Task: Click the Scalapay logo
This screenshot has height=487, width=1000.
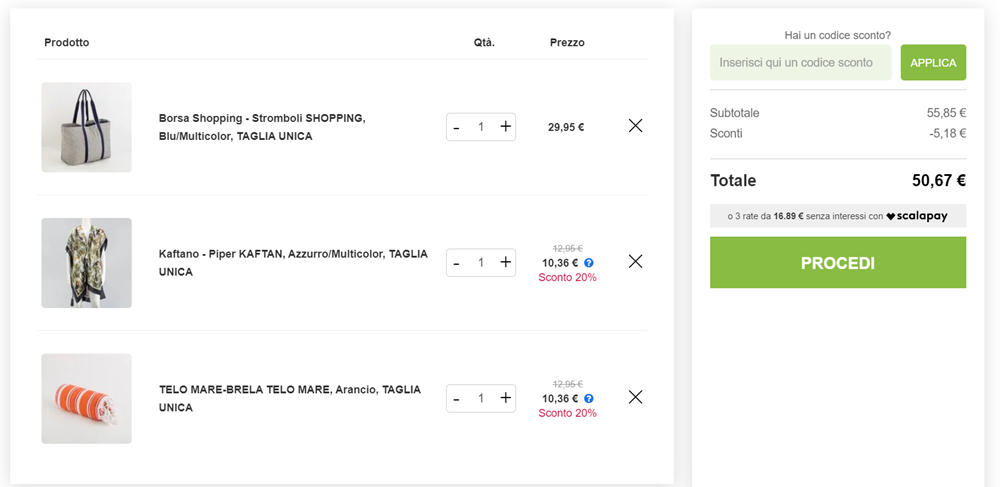Action: pyautogui.click(x=916, y=216)
